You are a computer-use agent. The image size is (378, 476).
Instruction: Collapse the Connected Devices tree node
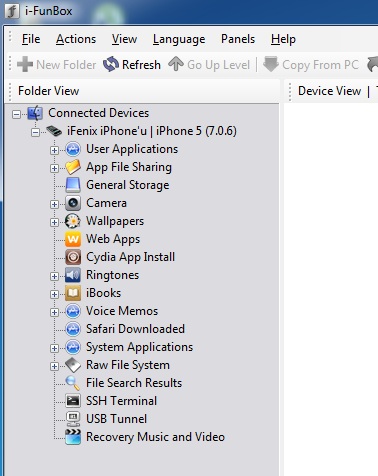(x=16, y=114)
